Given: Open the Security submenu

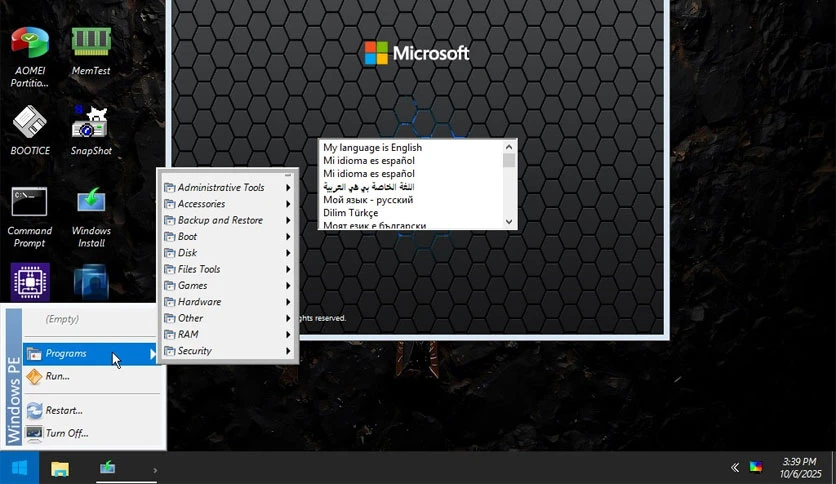Looking at the screenshot, I should [x=228, y=351].
